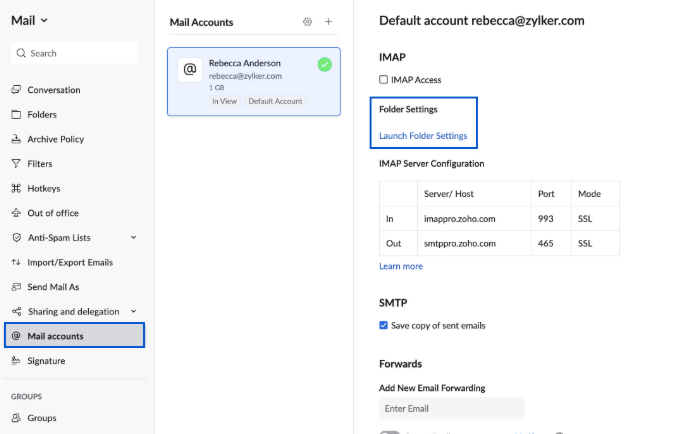Click the @ avatar on Rebecca Anderson card
This screenshot has height=434, width=688.
(190, 69)
